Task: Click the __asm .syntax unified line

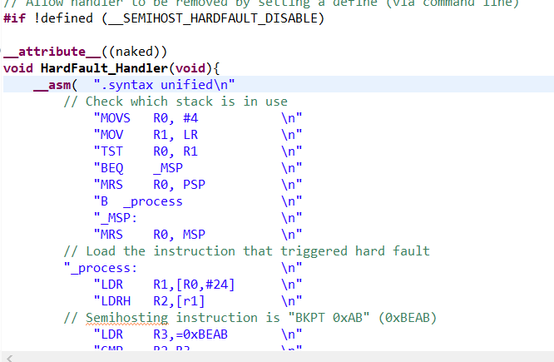Action: tap(134, 85)
